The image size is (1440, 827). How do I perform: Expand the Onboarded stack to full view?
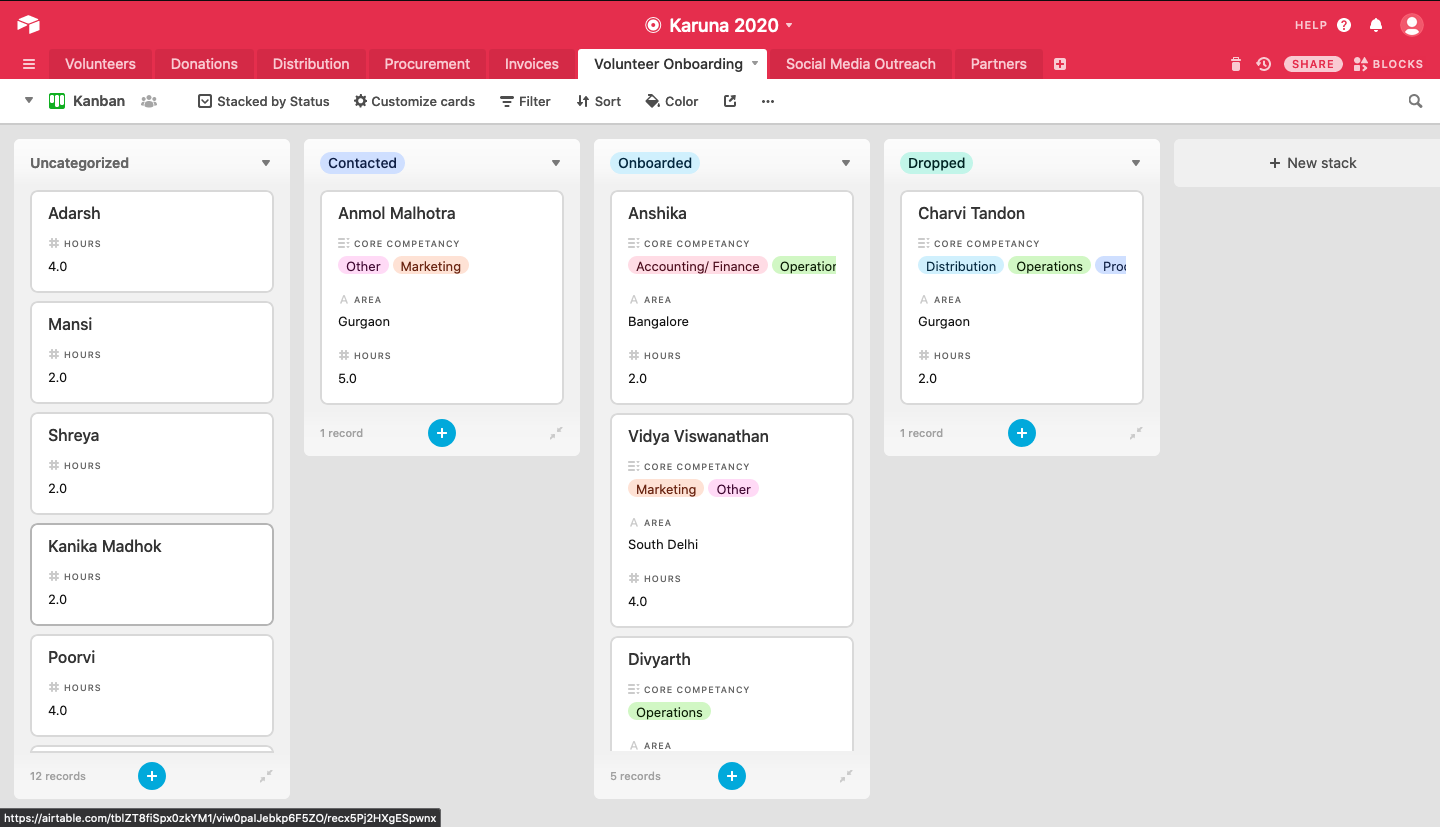point(846,776)
